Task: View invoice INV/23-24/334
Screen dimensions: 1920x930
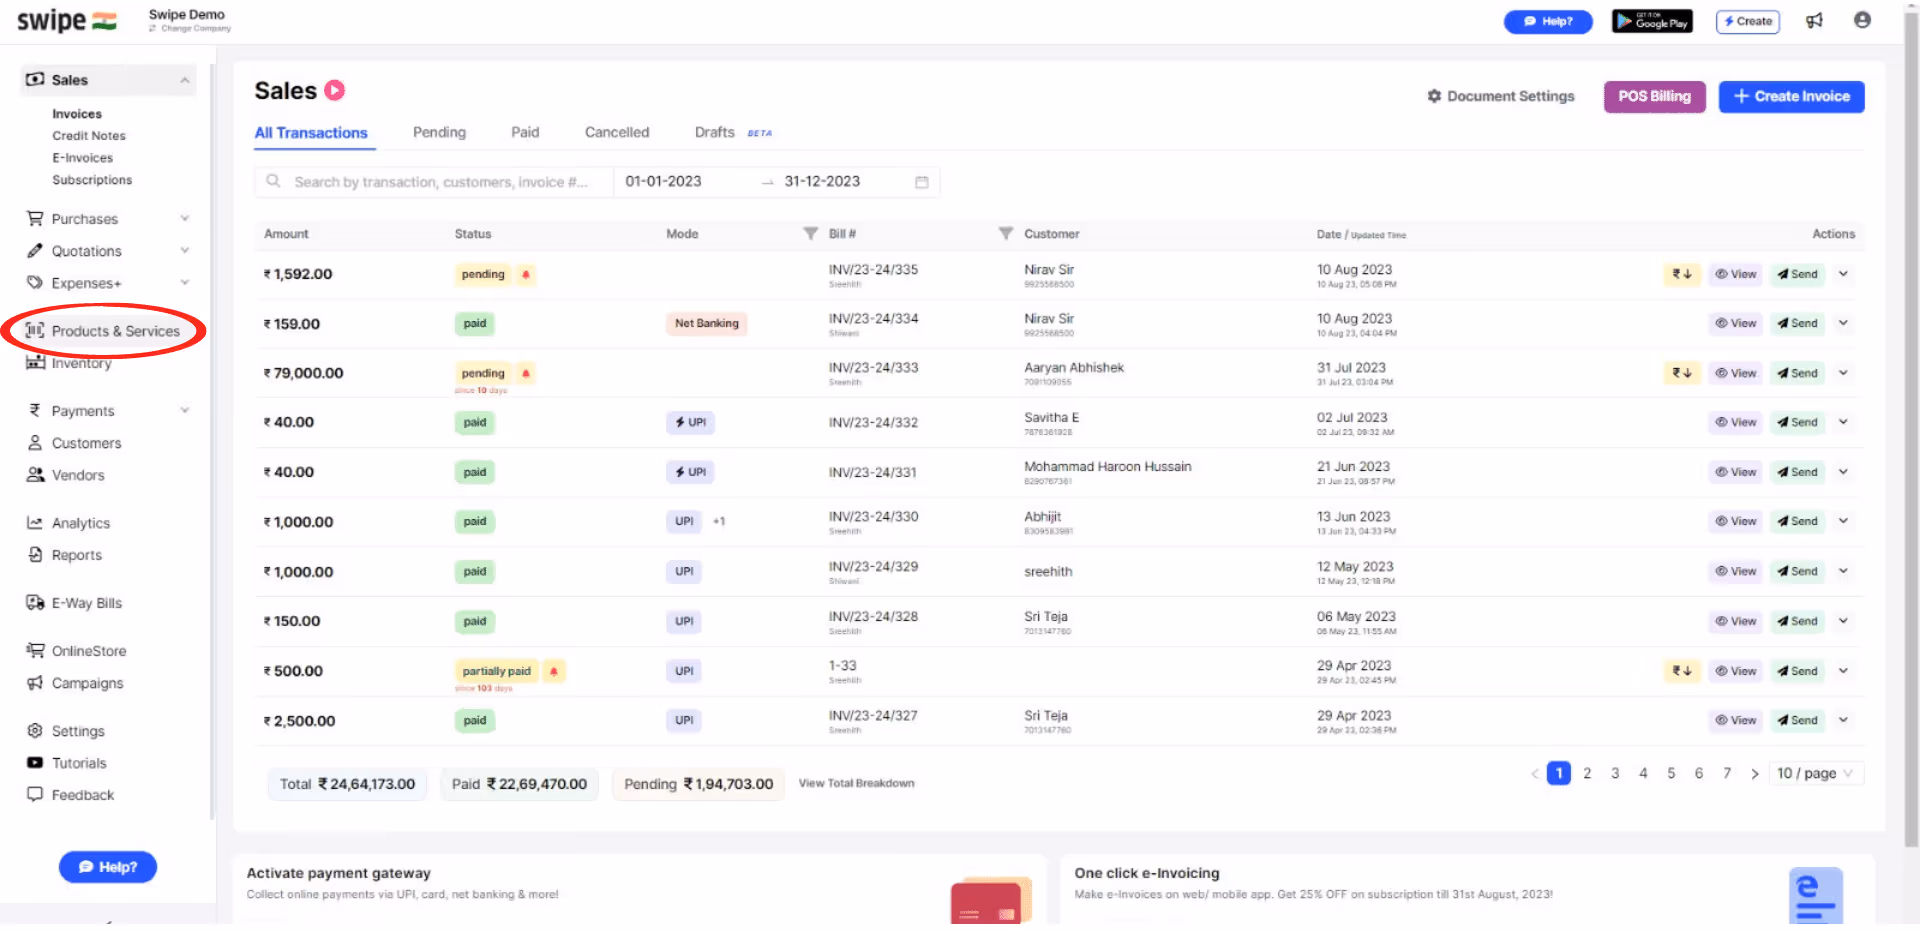Action: coord(1735,323)
